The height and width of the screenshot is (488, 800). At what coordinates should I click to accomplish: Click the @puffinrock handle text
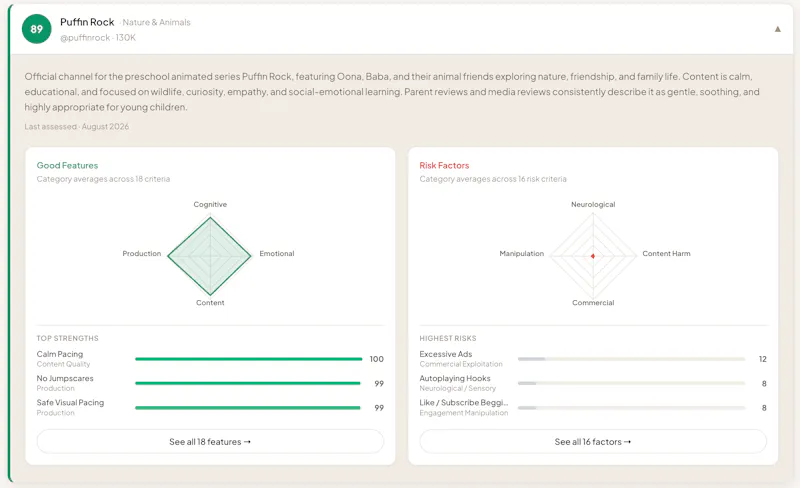(85, 38)
